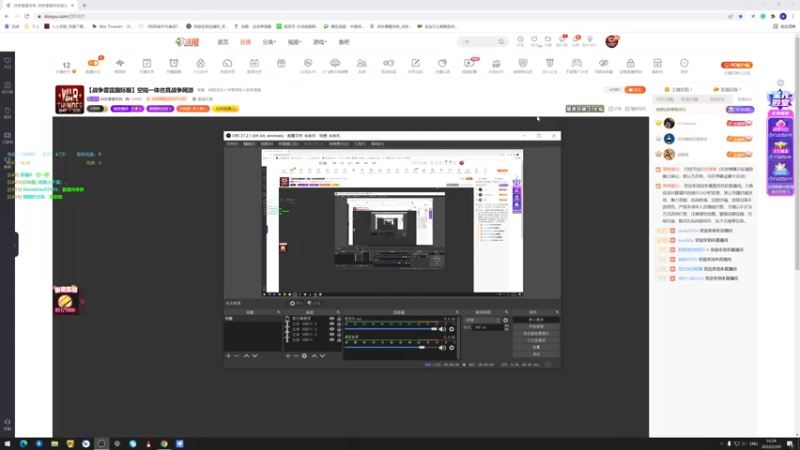Remove the scene with the OBS scenes minus icon
This screenshot has height=450, width=800.
coord(236,356)
